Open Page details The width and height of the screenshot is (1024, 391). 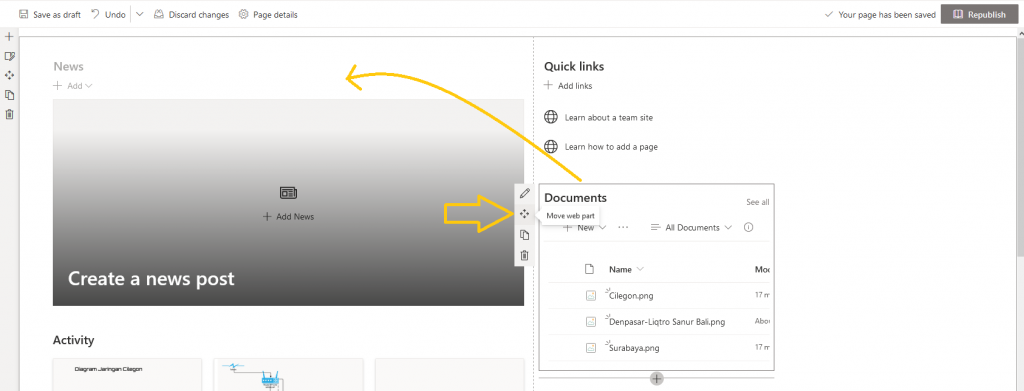(x=268, y=14)
